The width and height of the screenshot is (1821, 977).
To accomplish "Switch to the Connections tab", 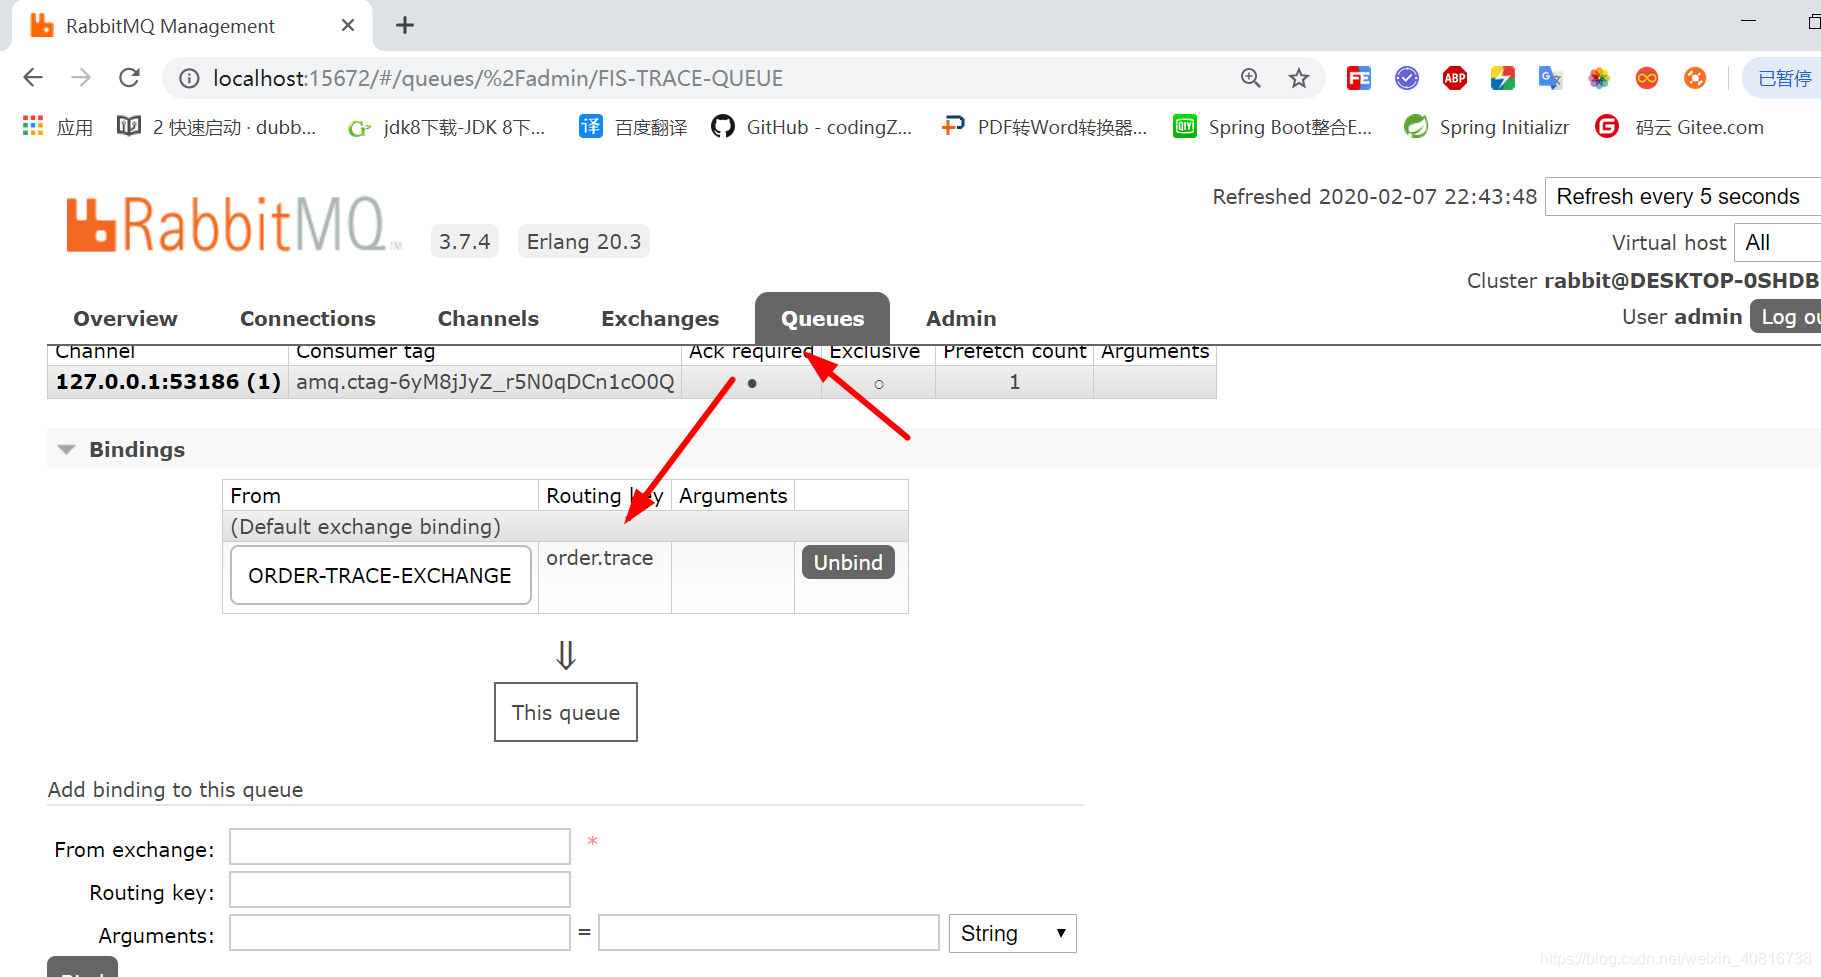I will [x=308, y=318].
